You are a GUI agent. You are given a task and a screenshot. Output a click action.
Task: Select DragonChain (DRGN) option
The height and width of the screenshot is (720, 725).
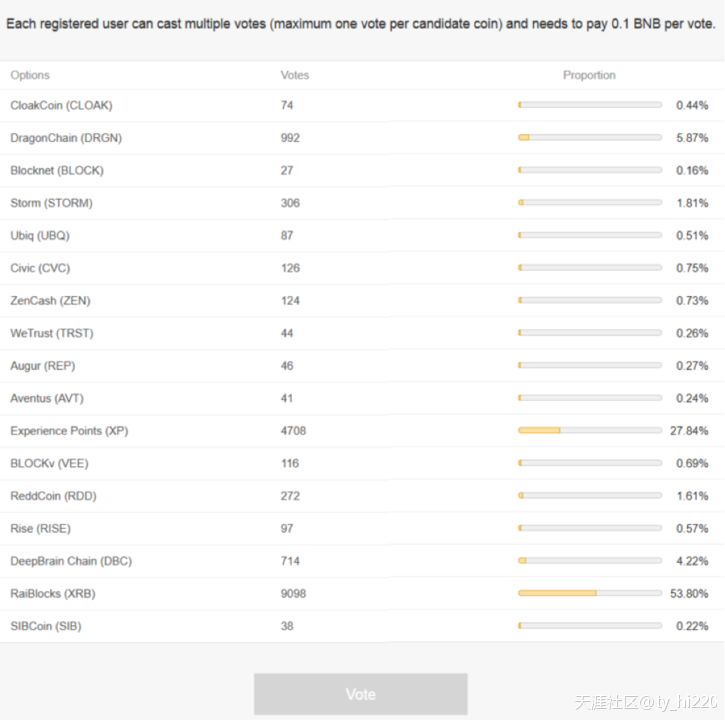tap(66, 138)
